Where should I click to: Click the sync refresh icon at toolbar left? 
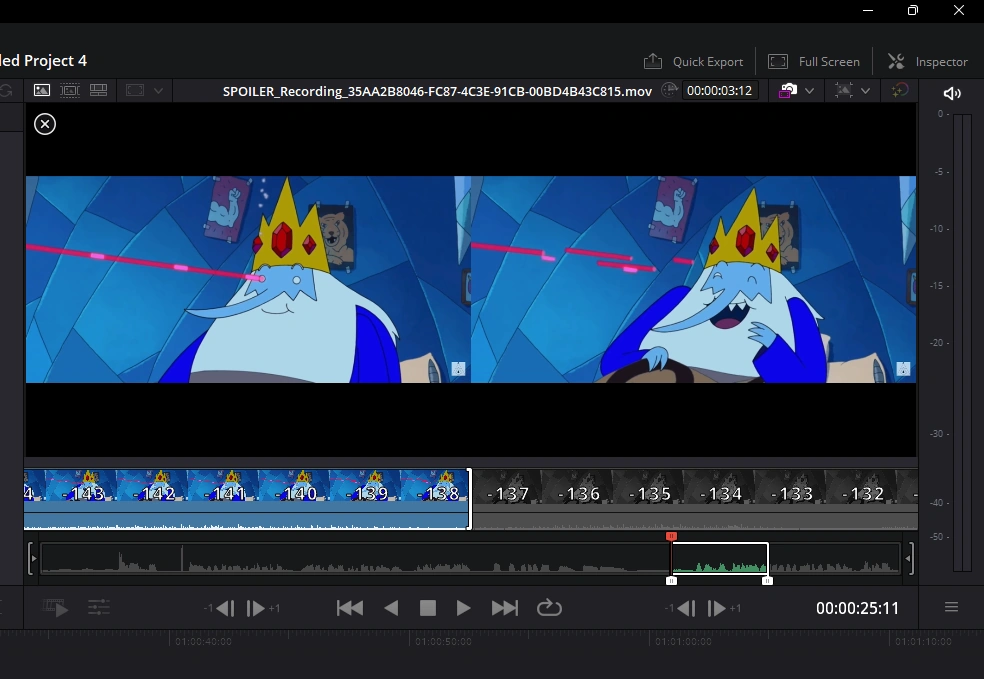6,90
